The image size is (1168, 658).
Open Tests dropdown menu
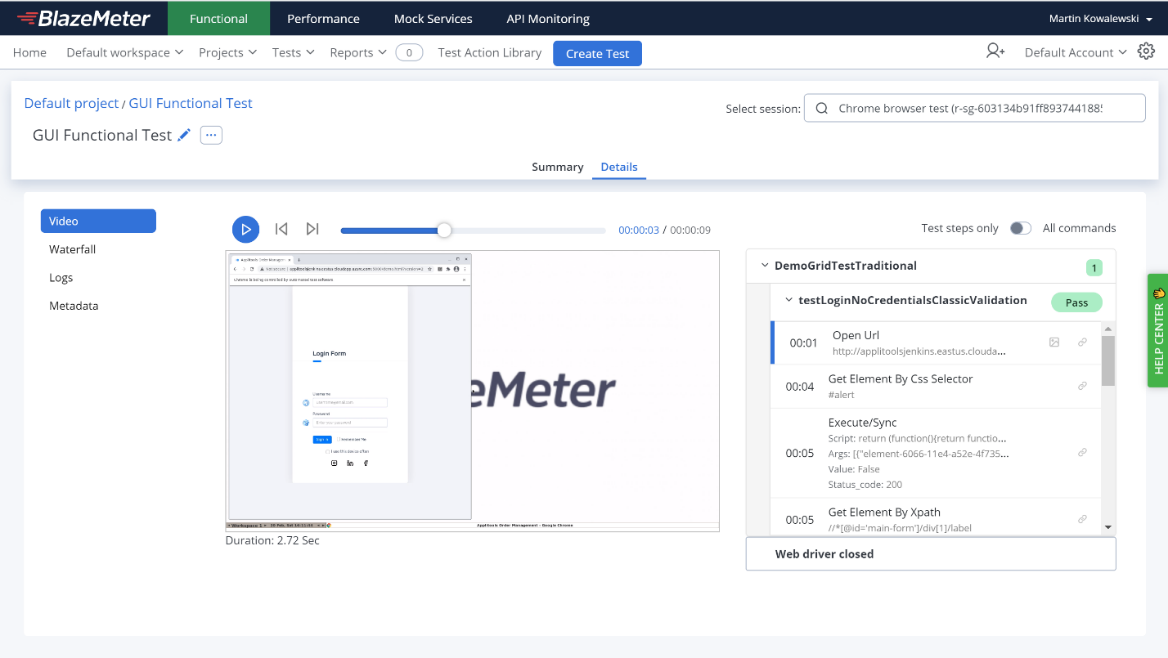pyautogui.click(x=293, y=52)
